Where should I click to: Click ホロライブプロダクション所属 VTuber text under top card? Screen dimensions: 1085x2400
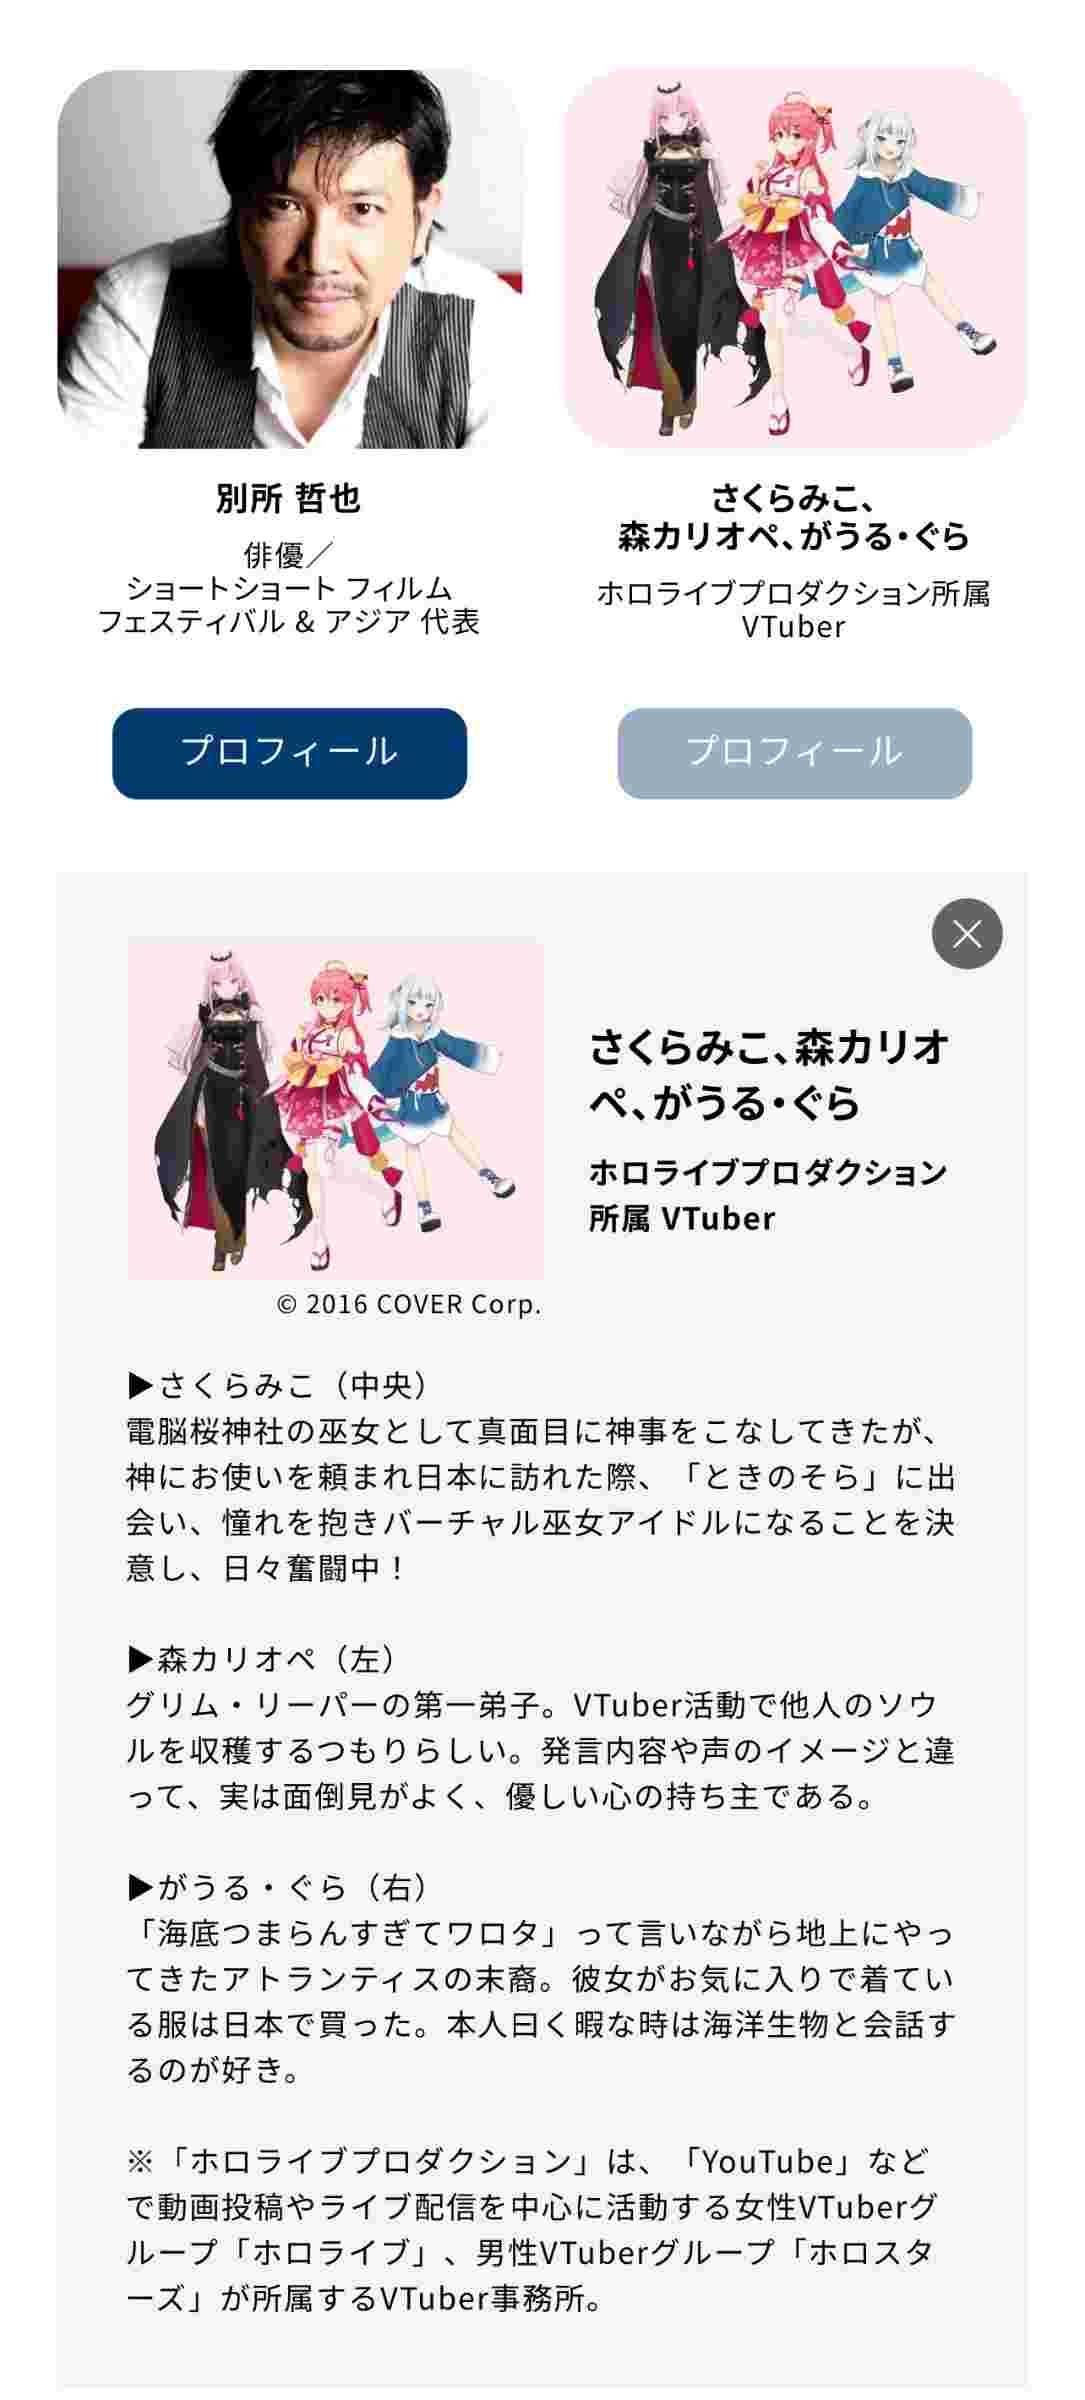(794, 610)
